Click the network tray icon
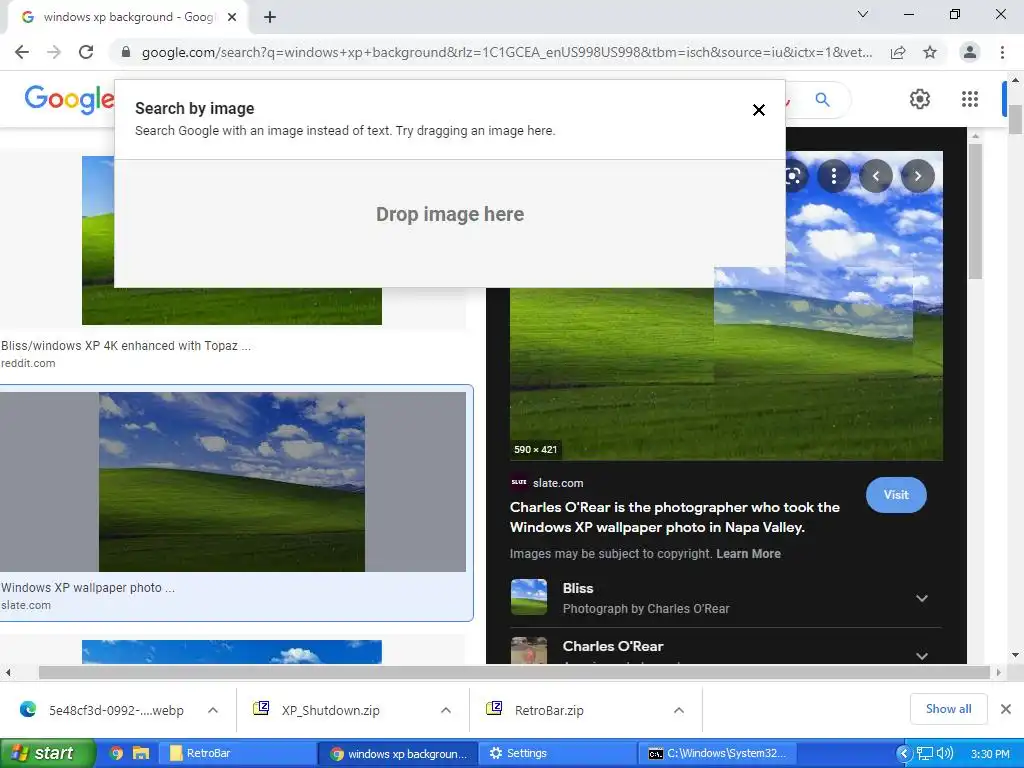Viewport: 1024px width, 768px height. point(925,753)
